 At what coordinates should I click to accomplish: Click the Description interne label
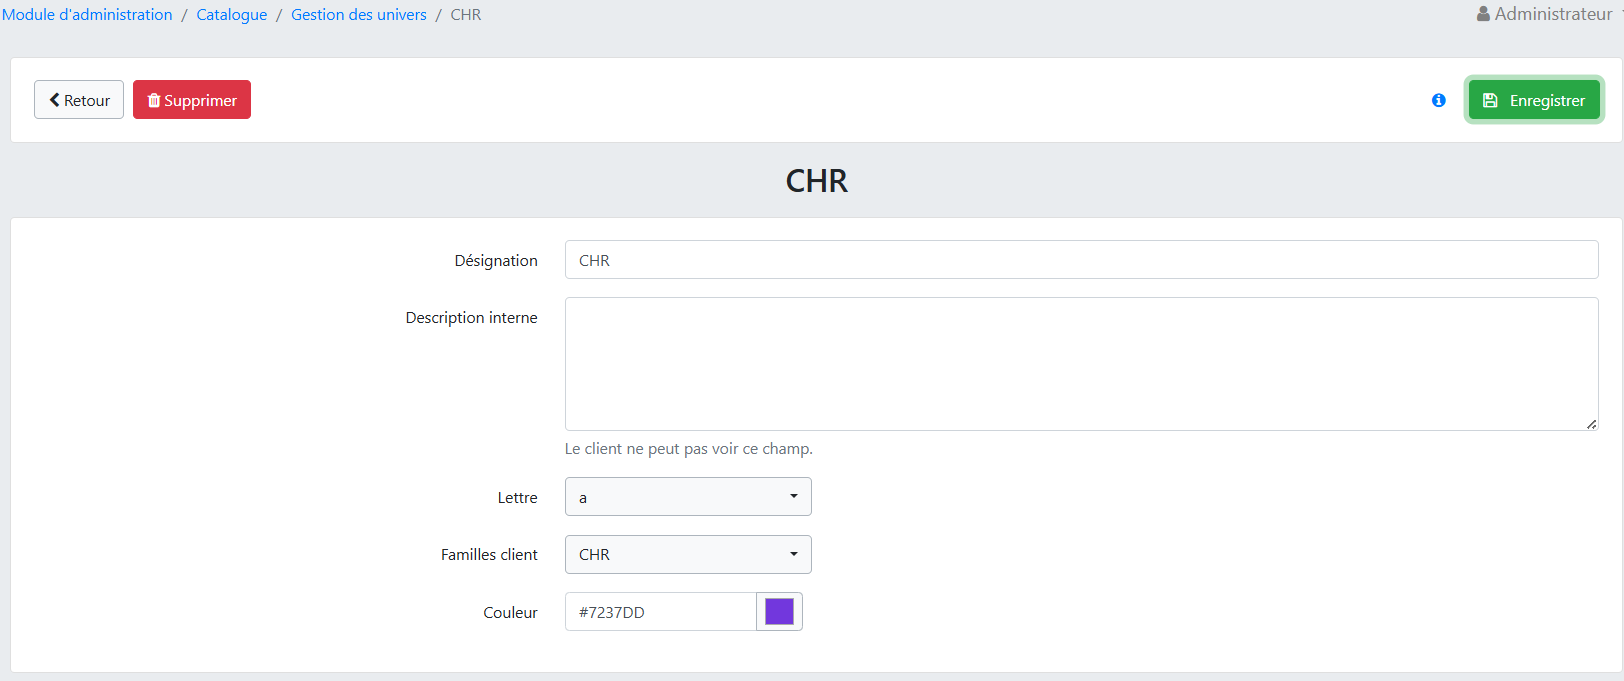coord(471,318)
